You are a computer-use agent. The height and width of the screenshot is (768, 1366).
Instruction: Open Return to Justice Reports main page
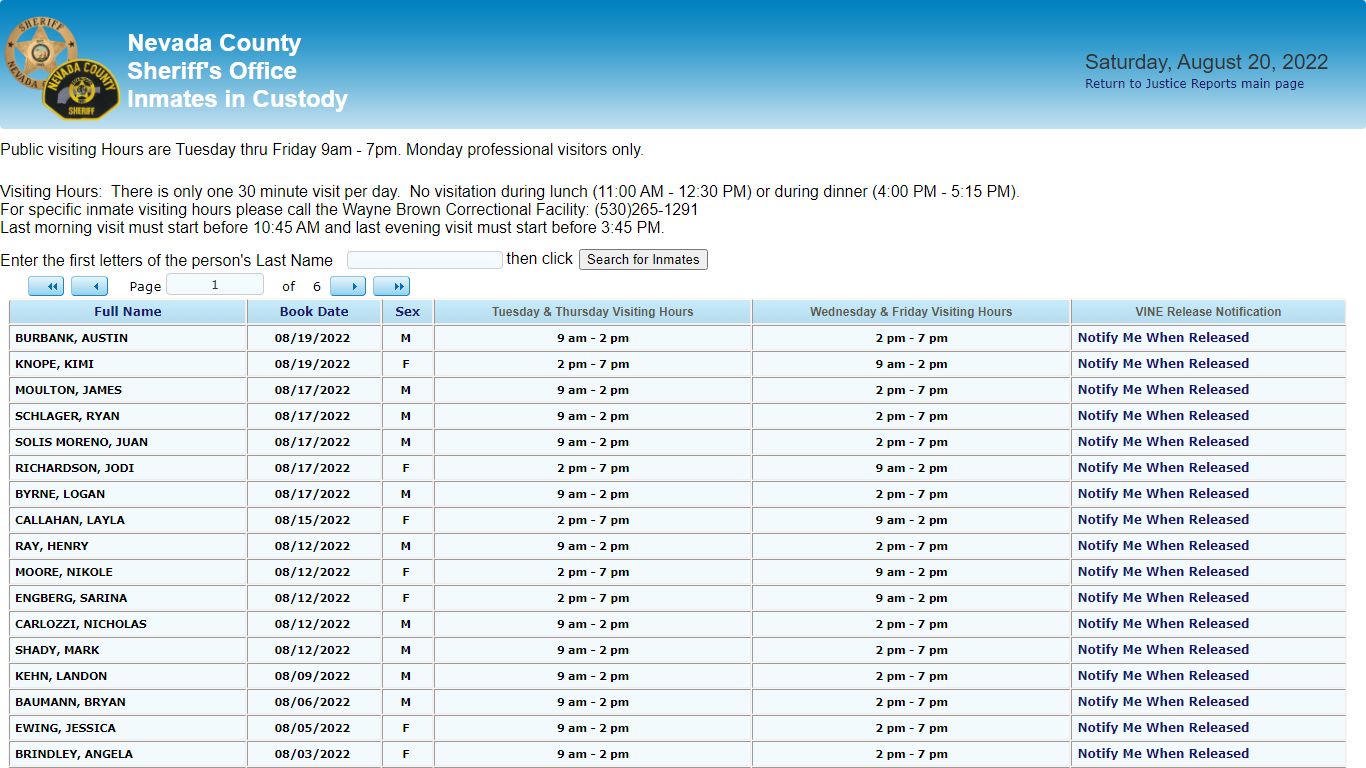1194,84
